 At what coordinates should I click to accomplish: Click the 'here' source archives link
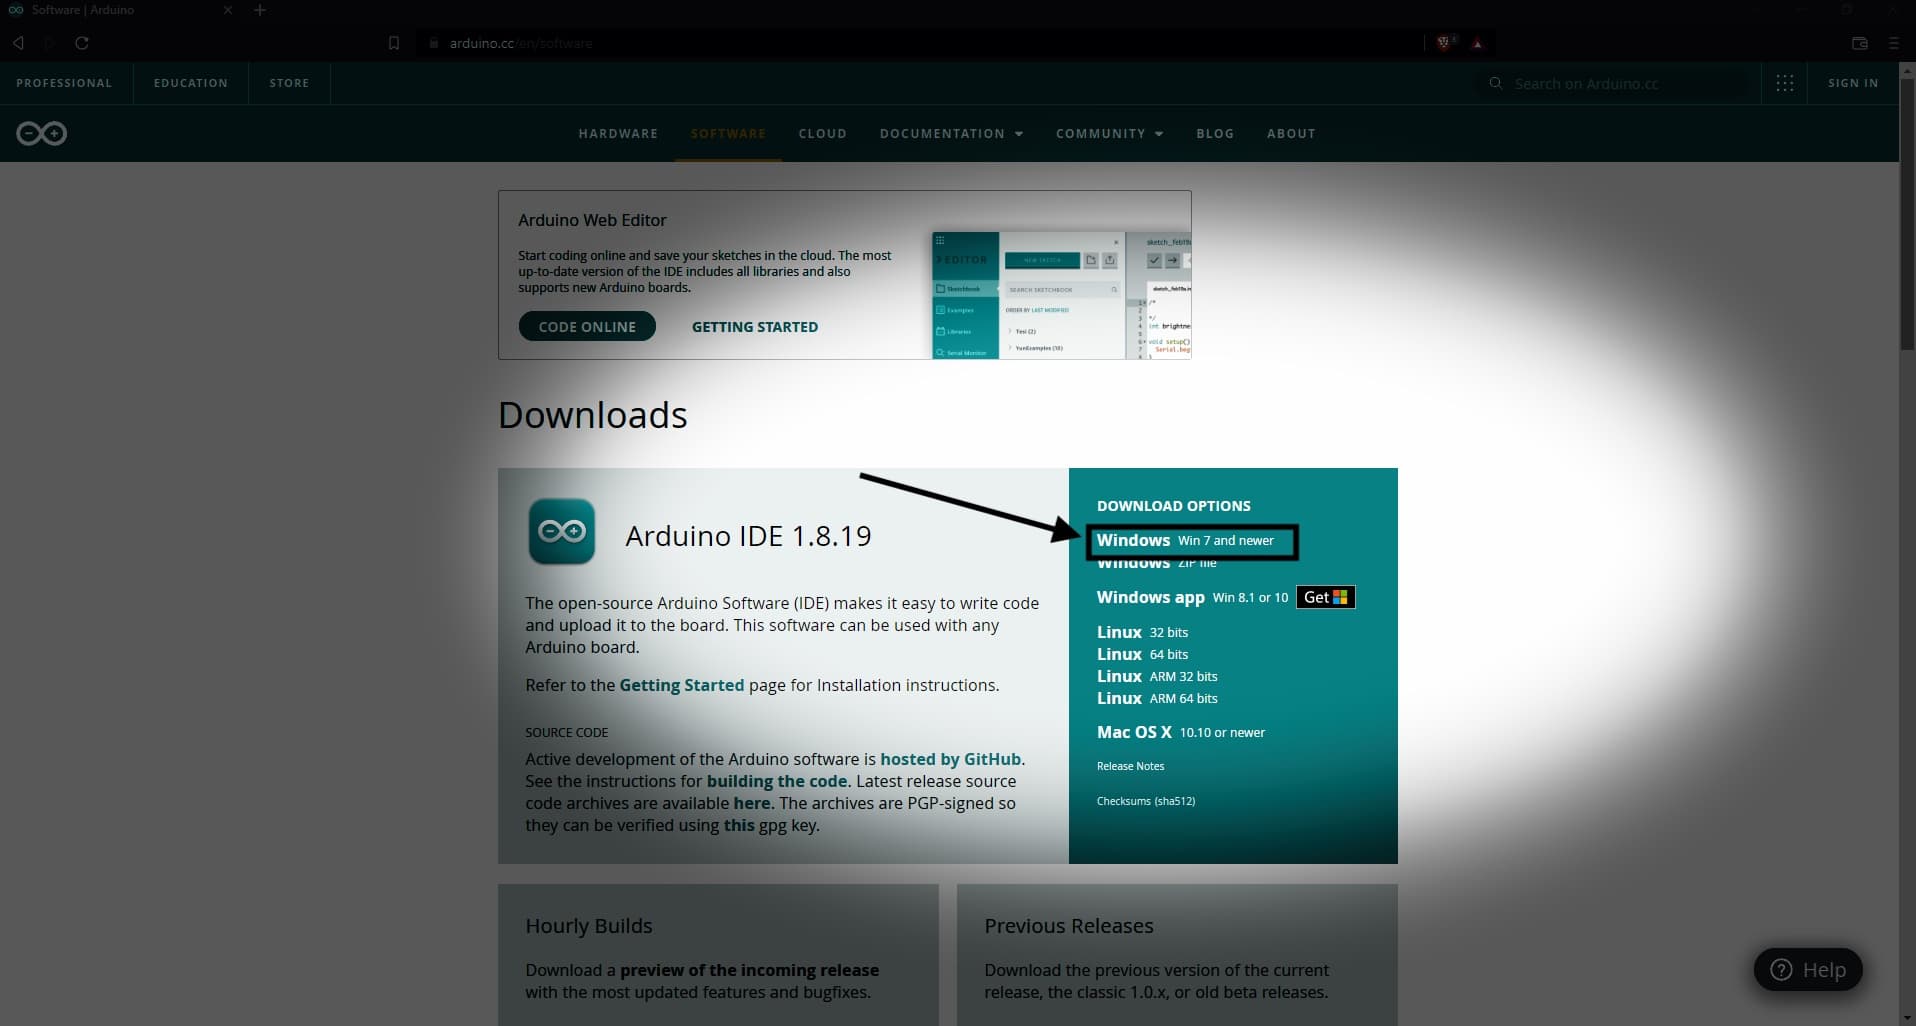coord(752,803)
